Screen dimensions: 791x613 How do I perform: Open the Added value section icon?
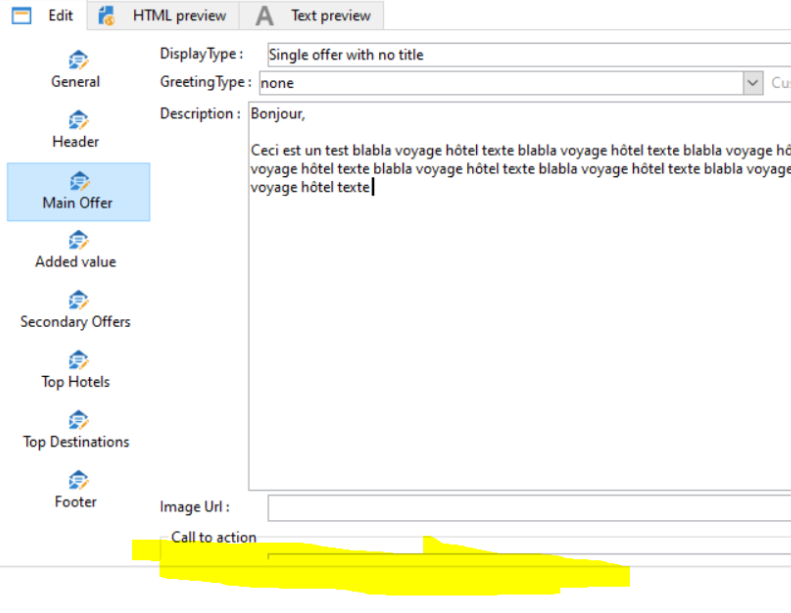(x=78, y=240)
